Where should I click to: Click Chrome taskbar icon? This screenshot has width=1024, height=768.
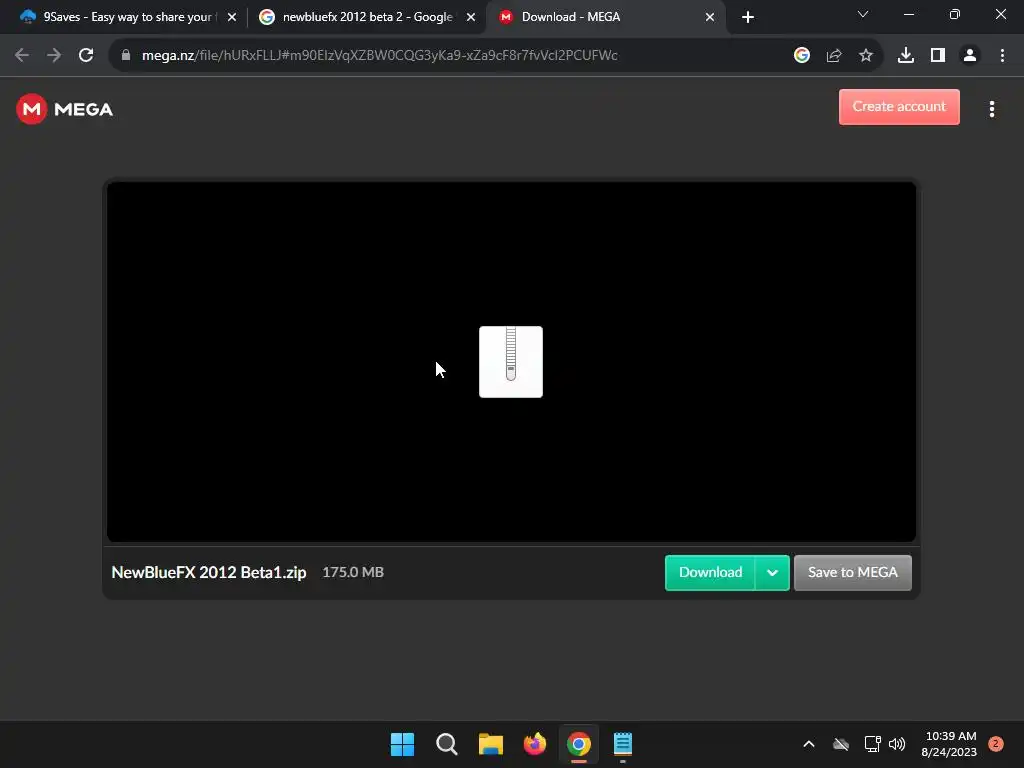pos(579,744)
